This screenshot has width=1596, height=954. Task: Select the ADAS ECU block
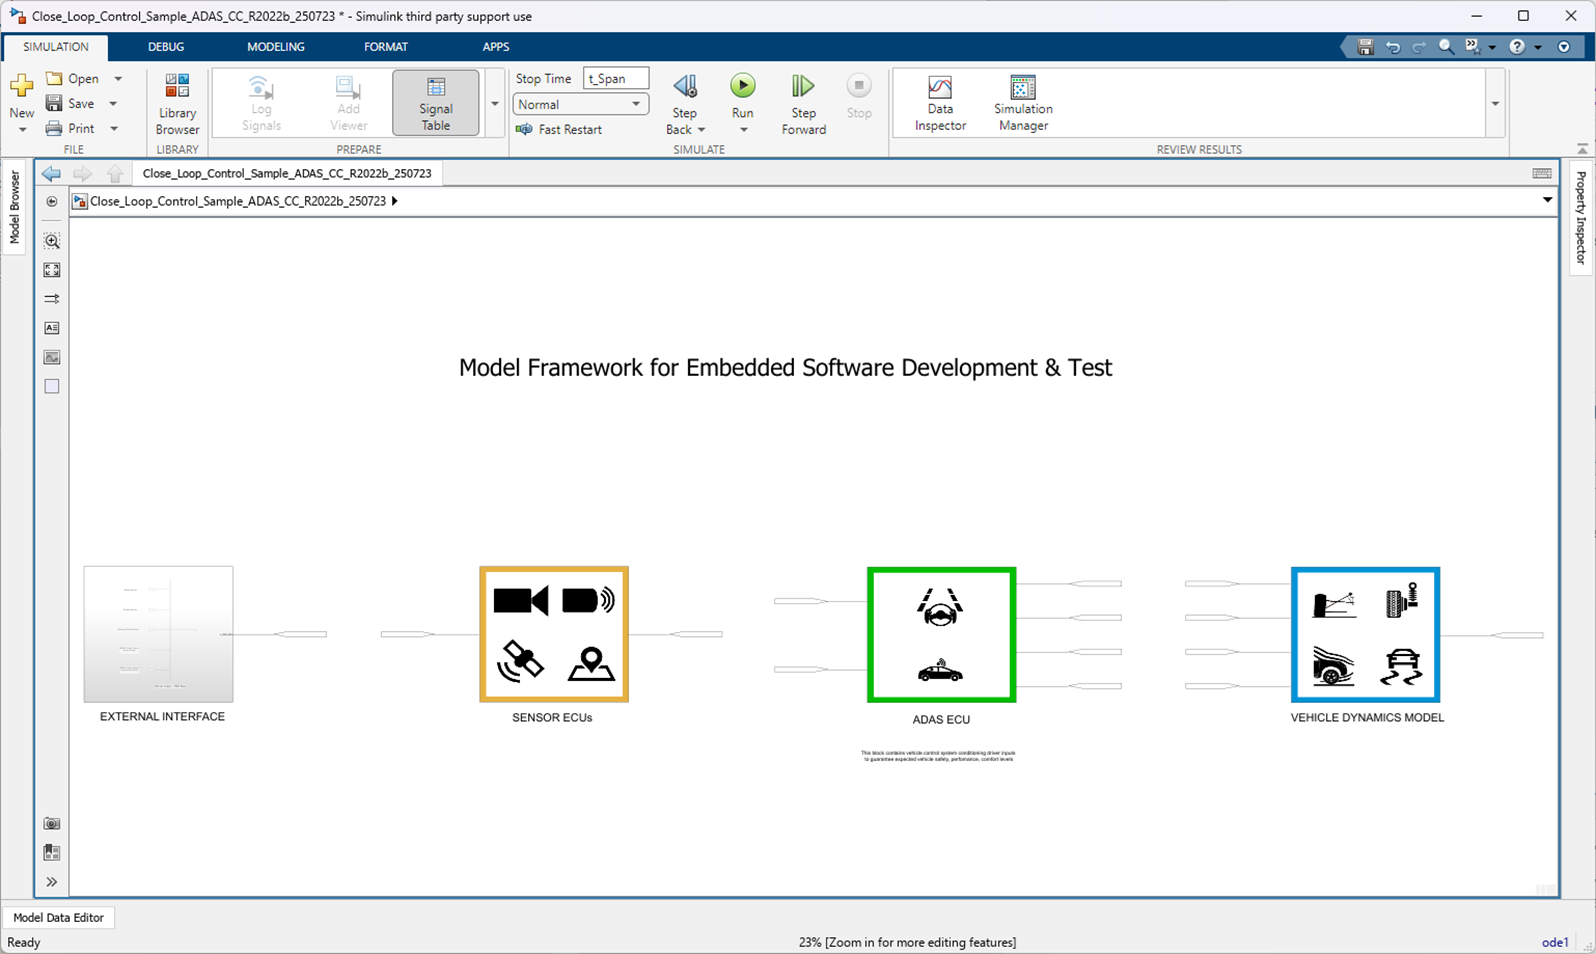coord(942,635)
